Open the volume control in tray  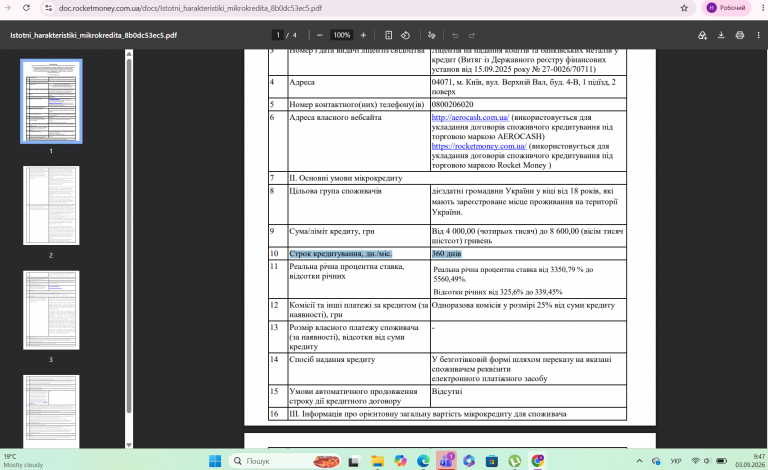click(x=707, y=461)
